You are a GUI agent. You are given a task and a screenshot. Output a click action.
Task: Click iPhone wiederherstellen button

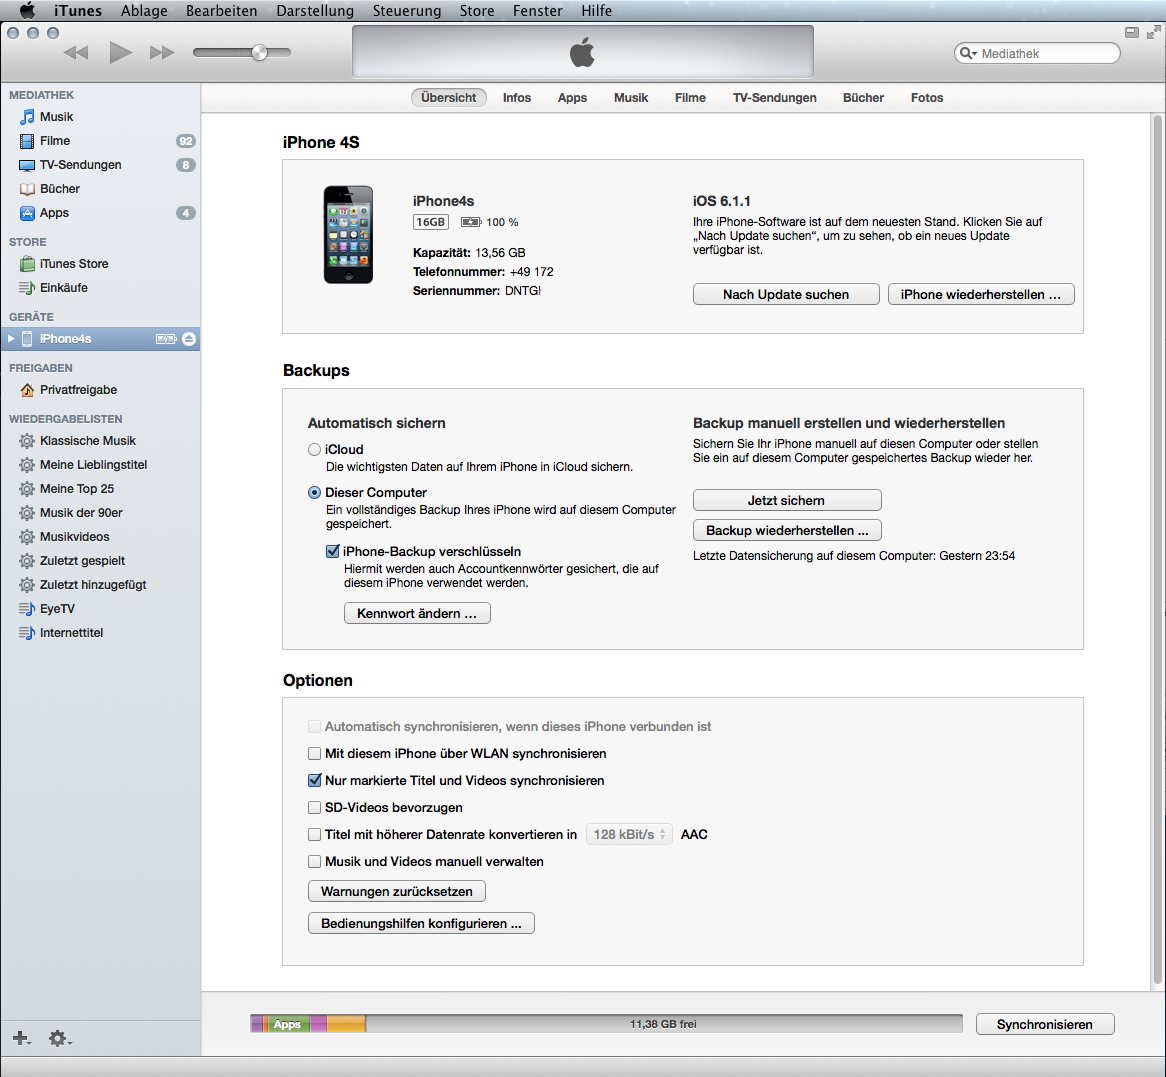981,295
